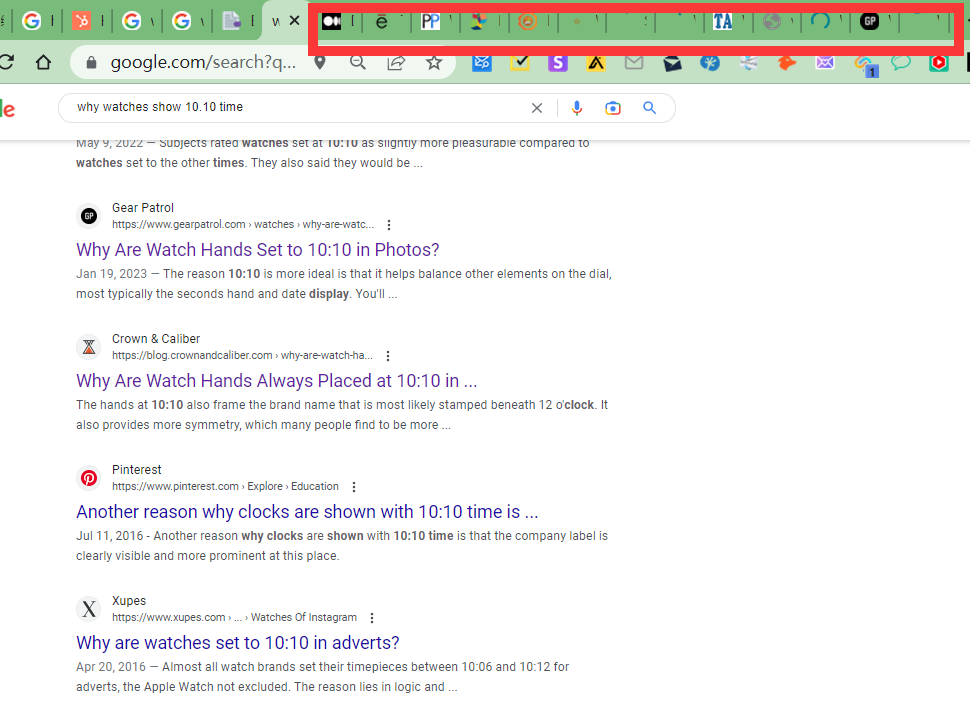Image resolution: width=970 pixels, height=726 pixels.
Task: Click the 'Jan 19, 2023' snippet date
Action: click(111, 274)
